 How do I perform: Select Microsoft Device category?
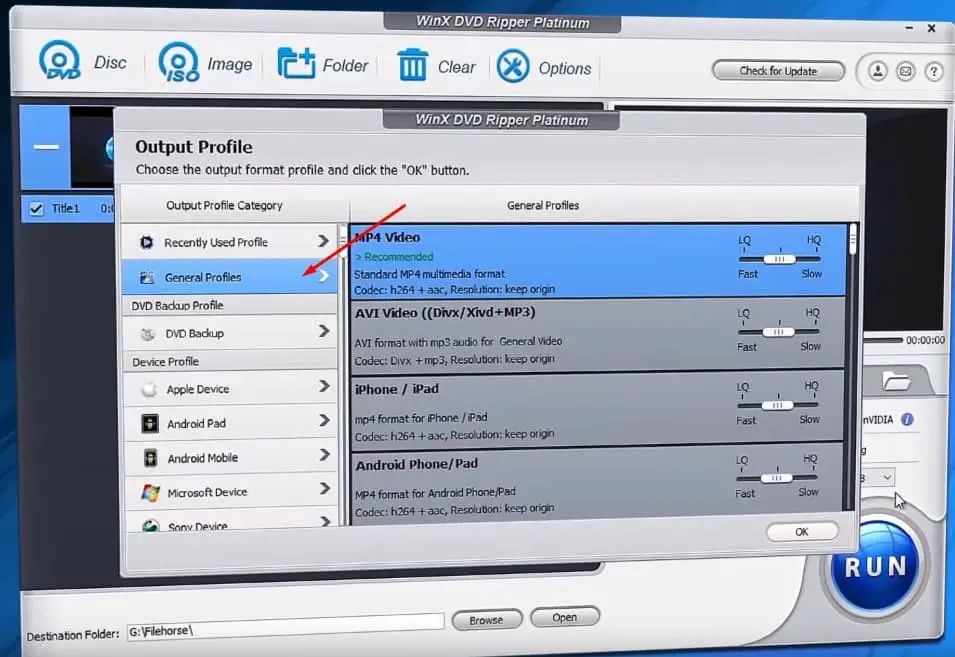click(231, 491)
